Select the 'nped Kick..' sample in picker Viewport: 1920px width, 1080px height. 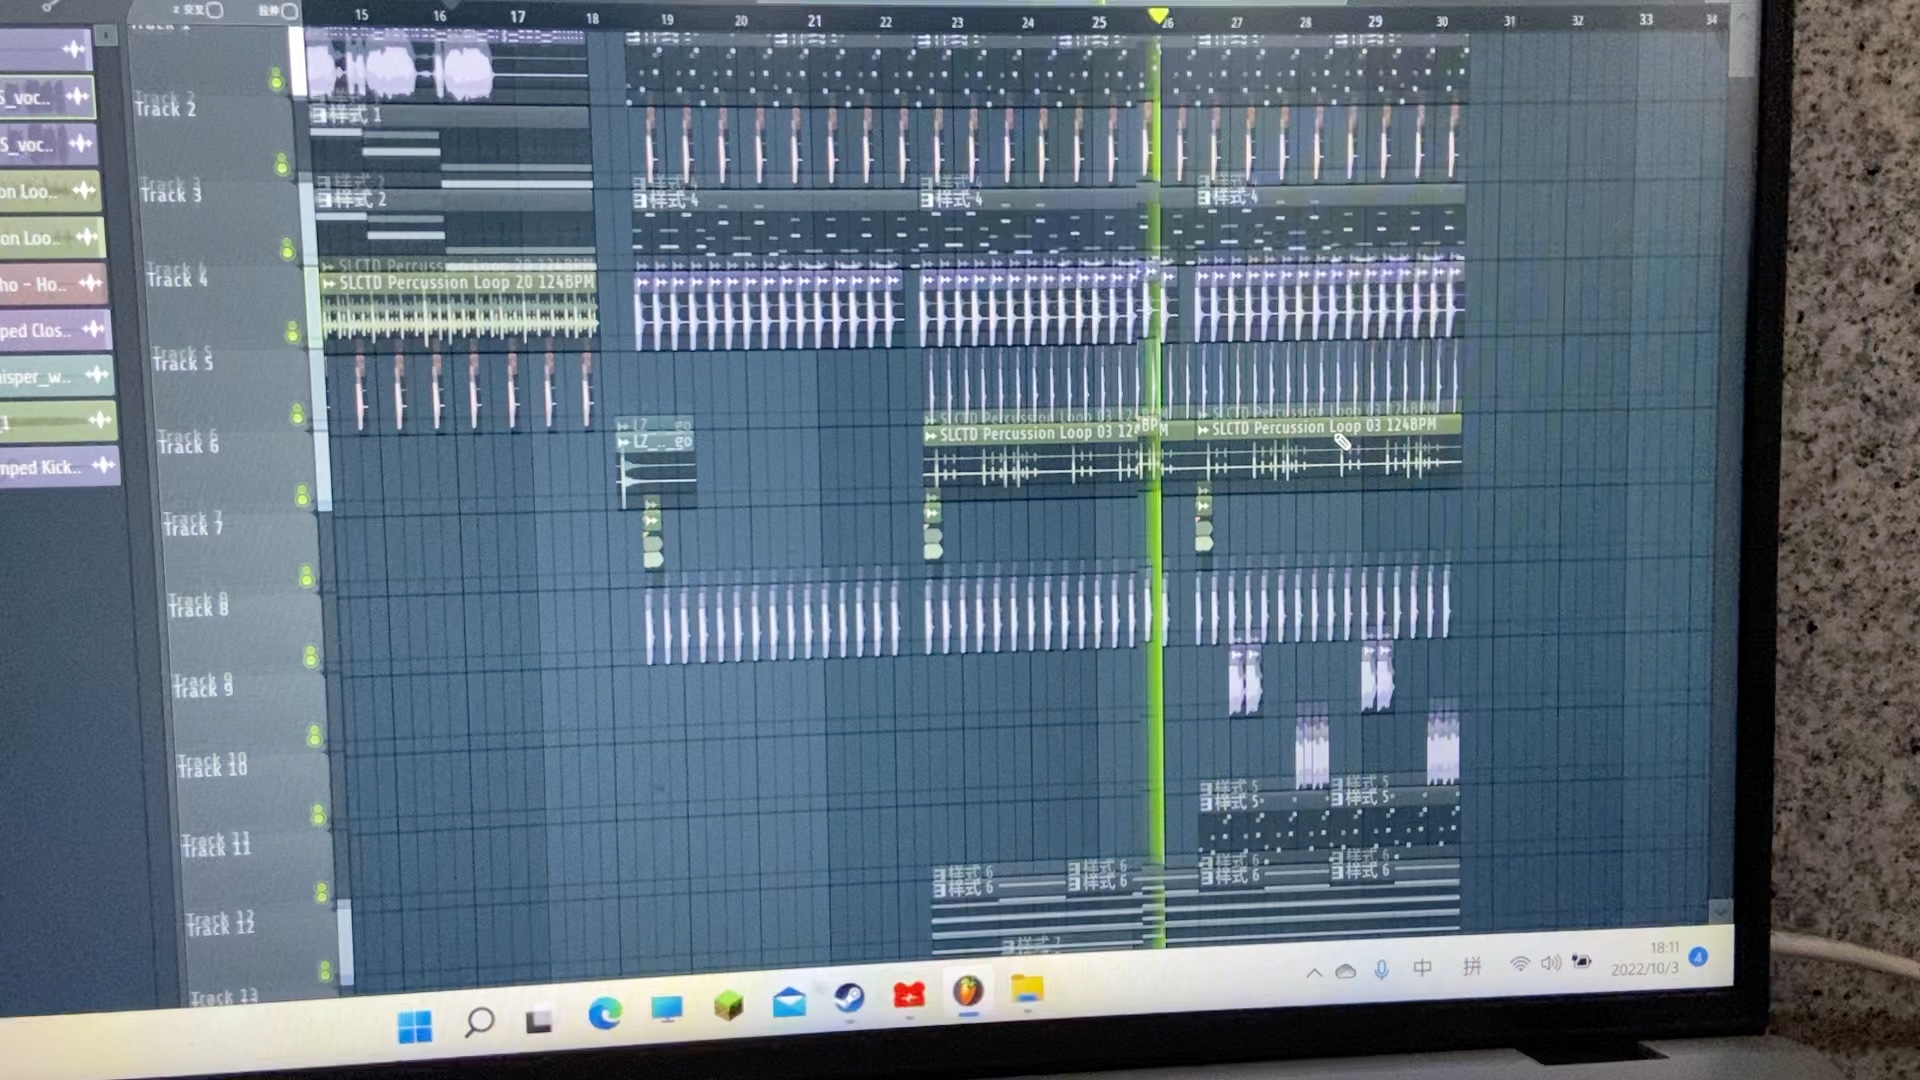(x=60, y=467)
